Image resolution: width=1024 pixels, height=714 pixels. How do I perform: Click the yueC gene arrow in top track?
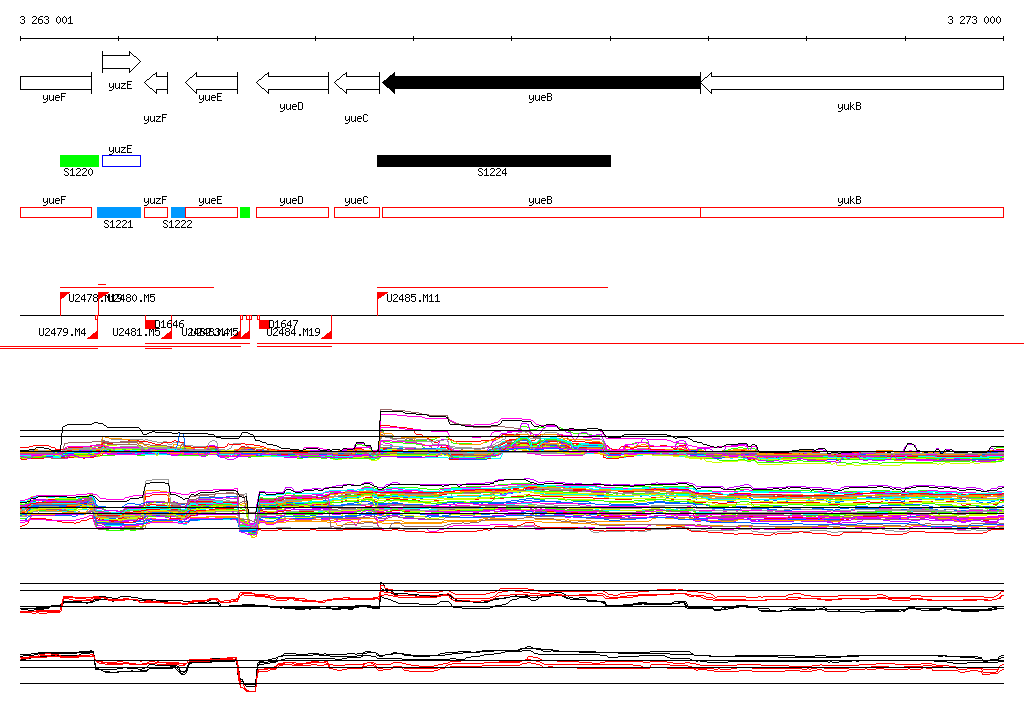tap(357, 83)
